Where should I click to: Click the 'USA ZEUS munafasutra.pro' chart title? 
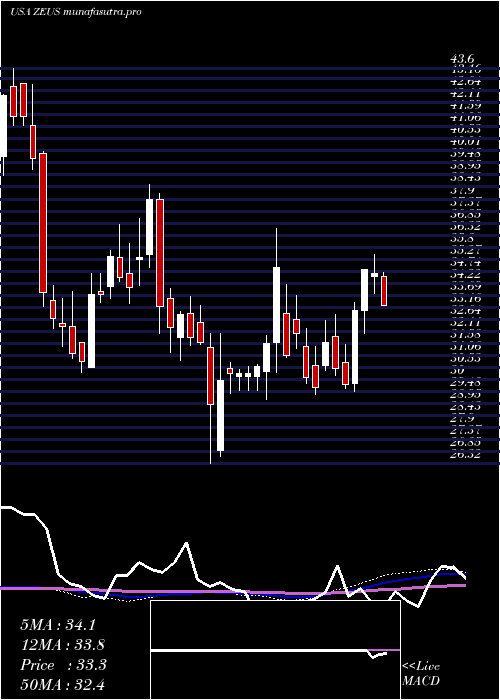click(x=75, y=12)
